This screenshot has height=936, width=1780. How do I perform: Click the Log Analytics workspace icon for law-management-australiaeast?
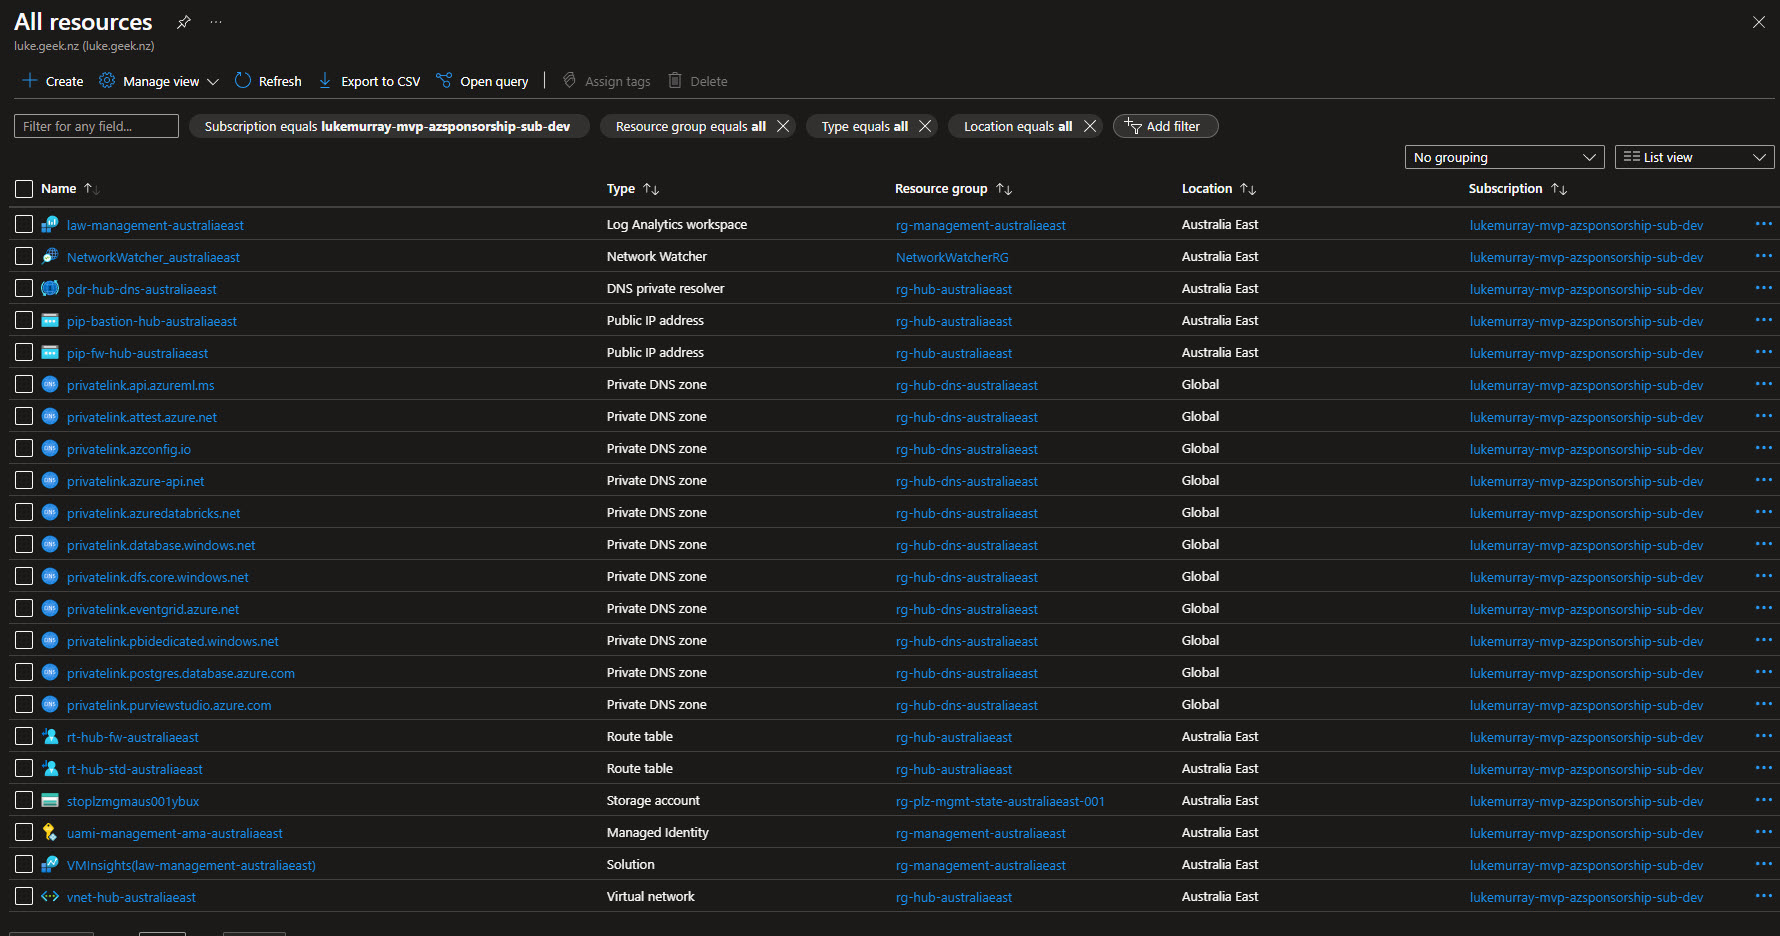(x=50, y=225)
